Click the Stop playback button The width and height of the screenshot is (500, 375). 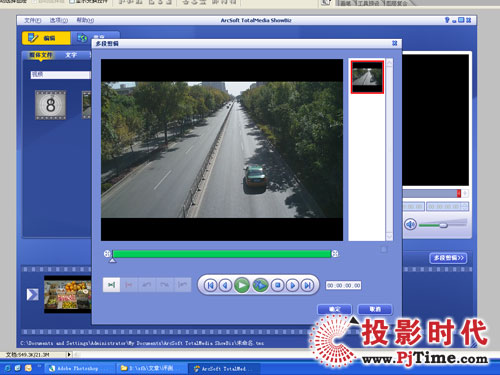pyautogui.click(x=277, y=285)
